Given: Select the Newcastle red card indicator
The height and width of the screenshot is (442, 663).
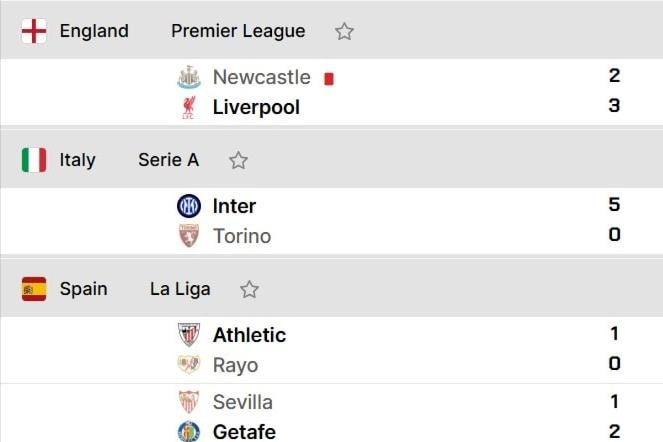Looking at the screenshot, I should tap(329, 79).
